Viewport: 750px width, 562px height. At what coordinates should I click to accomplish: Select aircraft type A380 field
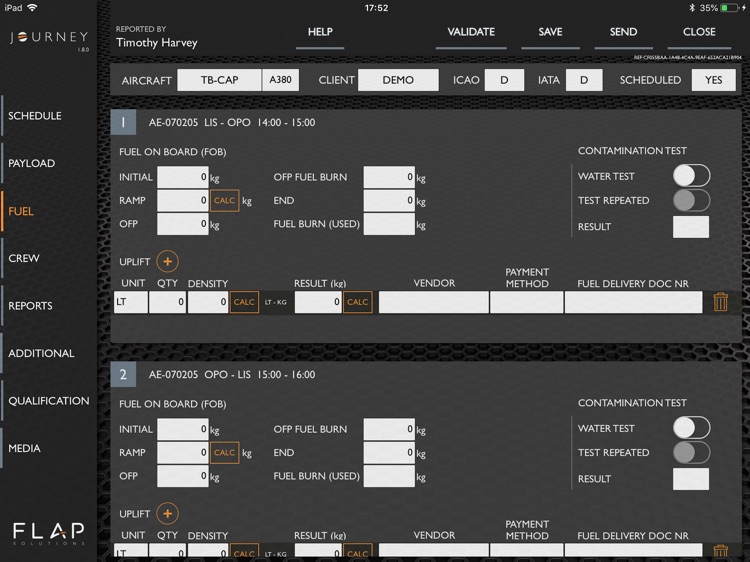tap(280, 80)
